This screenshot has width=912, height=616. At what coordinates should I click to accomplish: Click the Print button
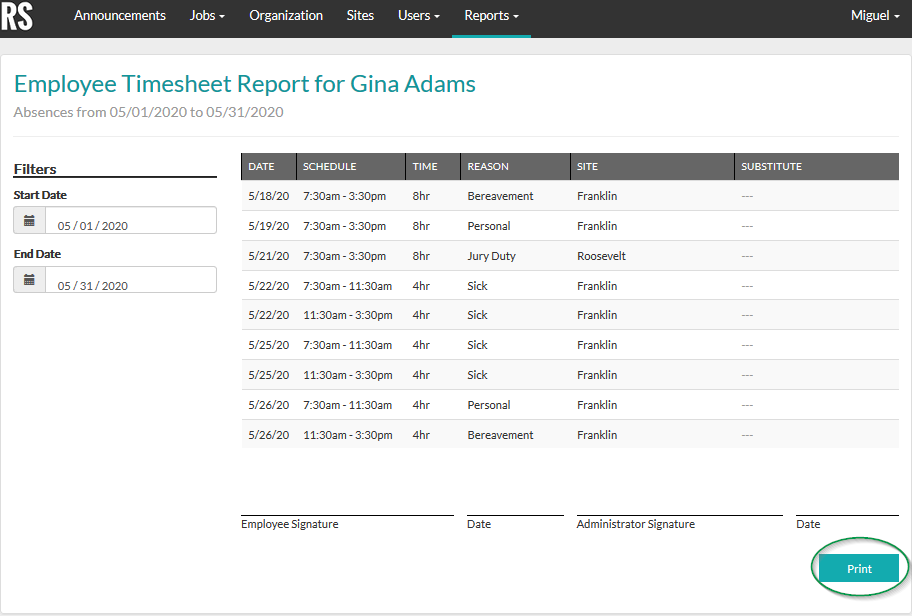tap(858, 567)
